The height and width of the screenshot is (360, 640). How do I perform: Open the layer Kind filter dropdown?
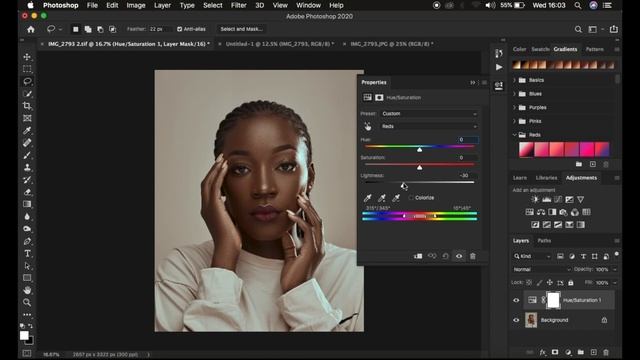(x=532, y=256)
